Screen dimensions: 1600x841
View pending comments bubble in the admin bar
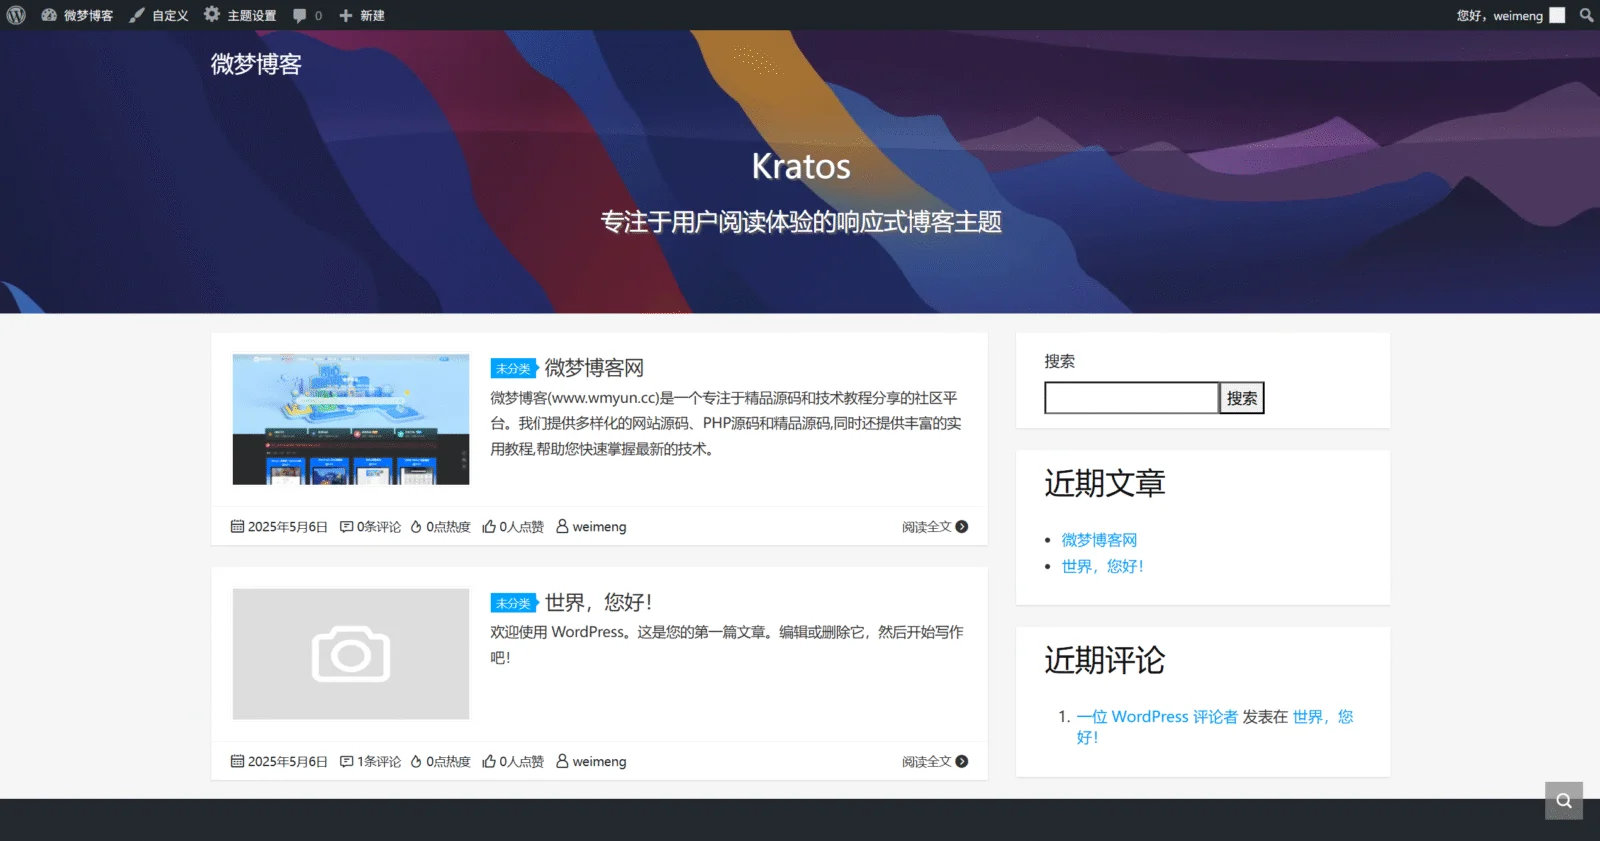pos(307,15)
